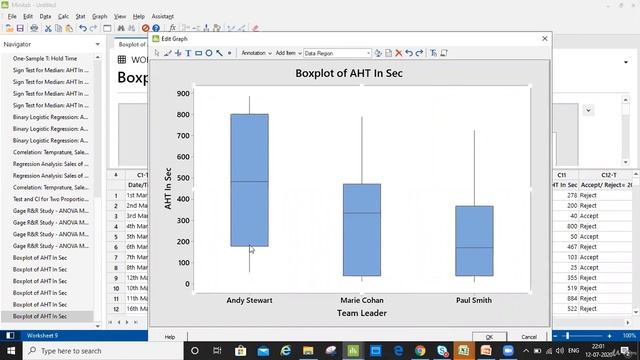The height and width of the screenshot is (360, 640).
Task: Select the Line arrow drawing tool
Action: click(219, 53)
